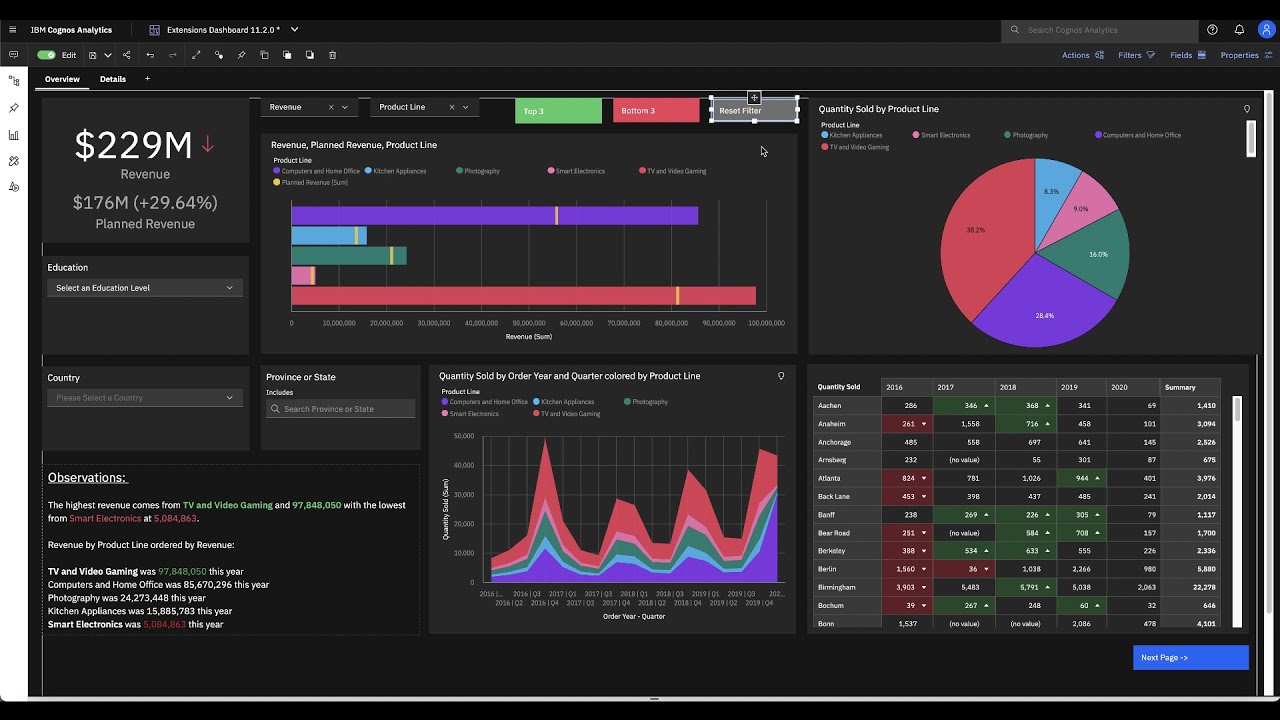
Task: Click the pin icon in the toolbar
Action: (242, 55)
